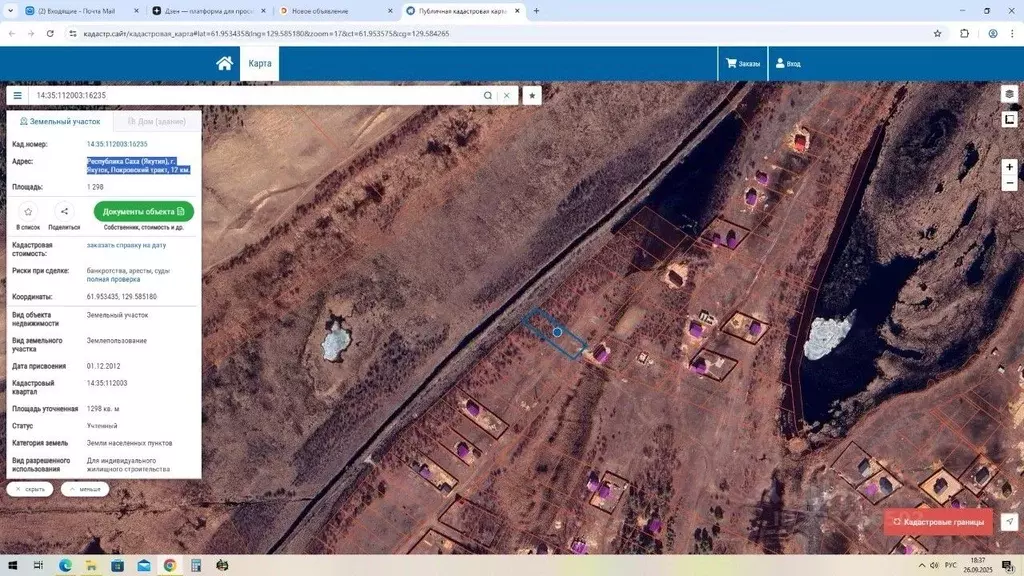This screenshot has height=576, width=1024.
Task: Click the cadastral number search input field
Action: (250, 95)
